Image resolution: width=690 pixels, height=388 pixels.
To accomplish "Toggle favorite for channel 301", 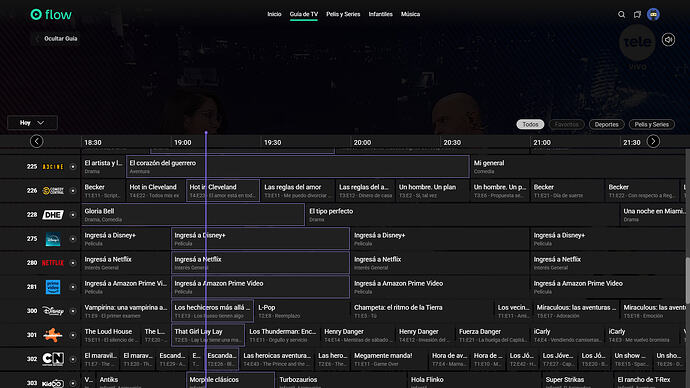I will pos(73,335).
